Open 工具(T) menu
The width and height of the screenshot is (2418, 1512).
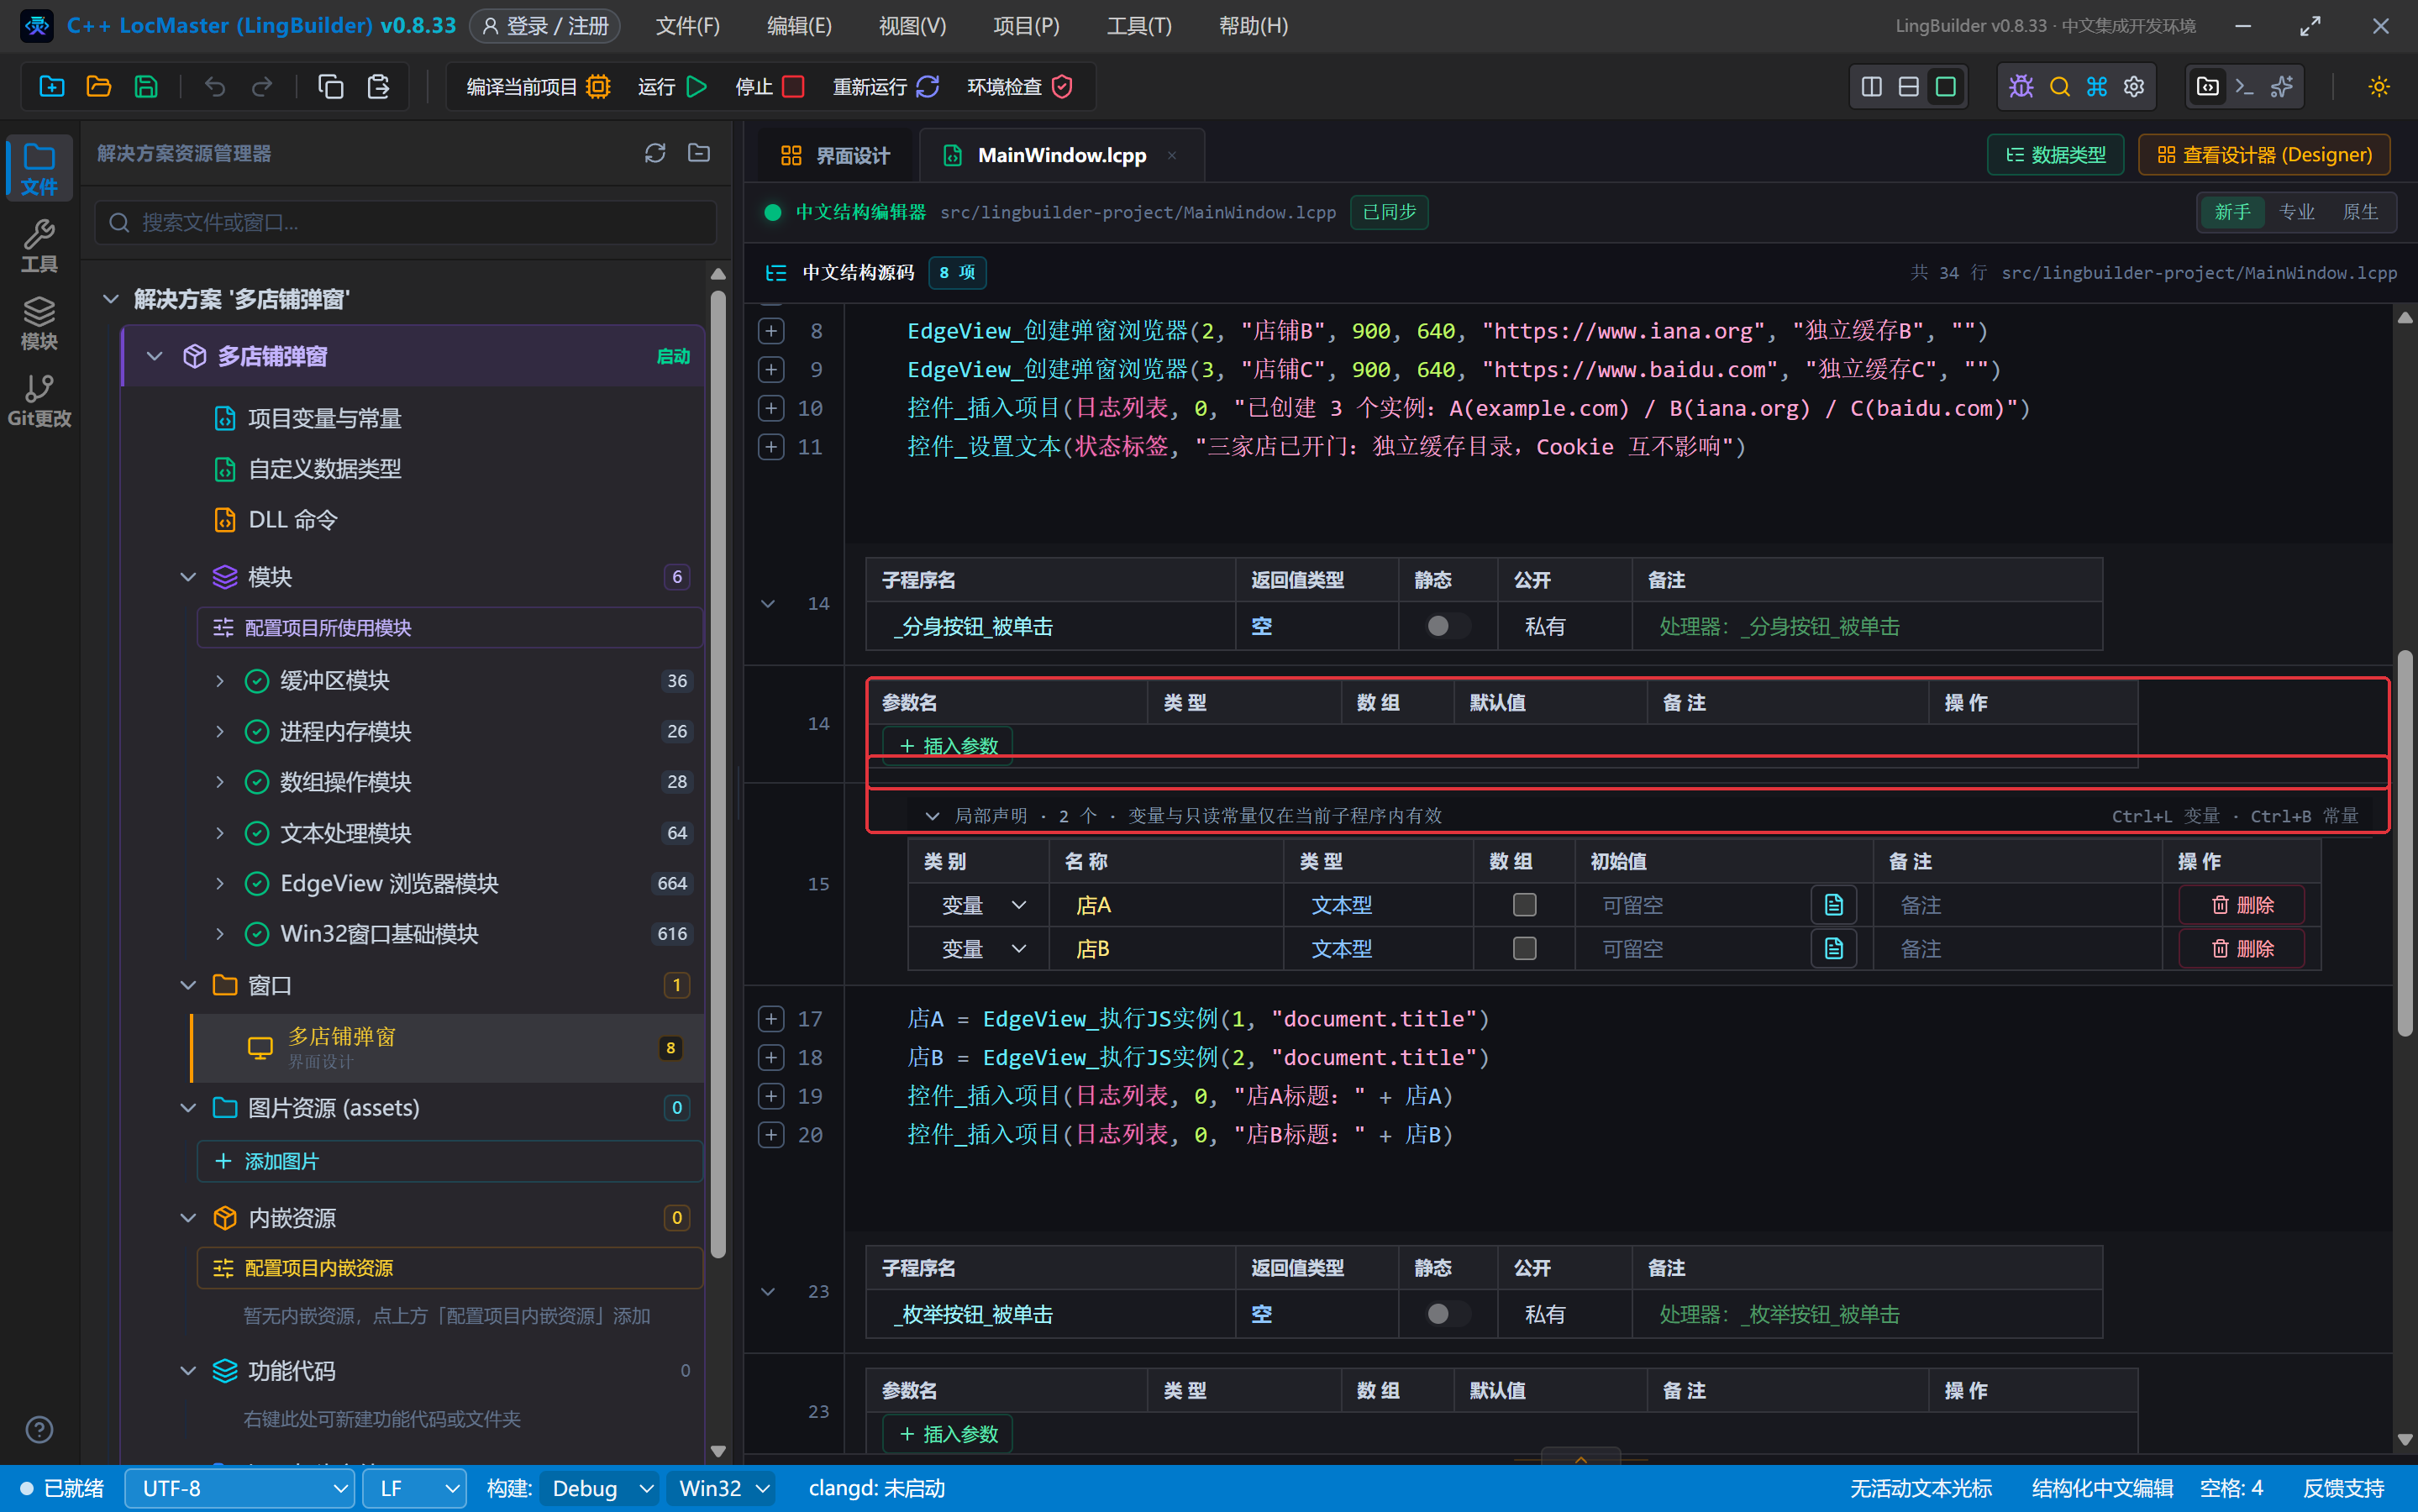[1139, 26]
